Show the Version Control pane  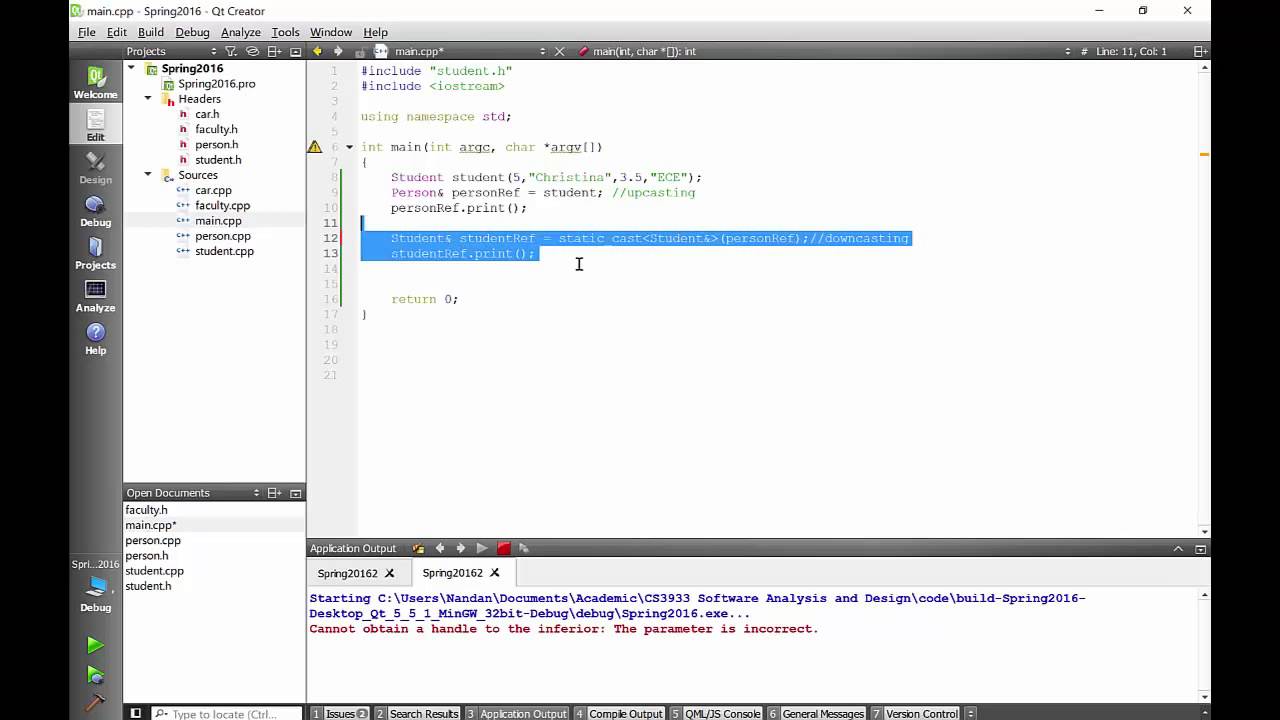[x=915, y=713]
